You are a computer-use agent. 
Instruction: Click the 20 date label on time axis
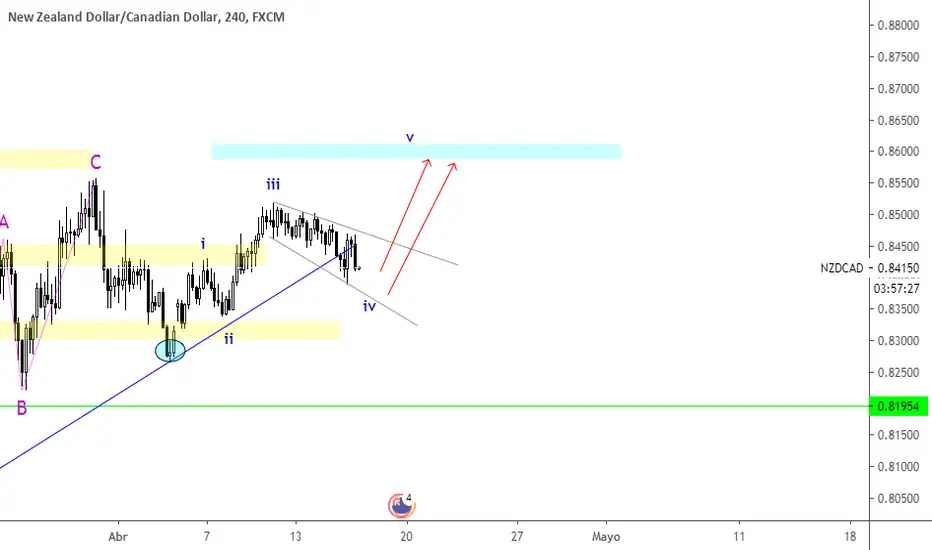(x=406, y=536)
